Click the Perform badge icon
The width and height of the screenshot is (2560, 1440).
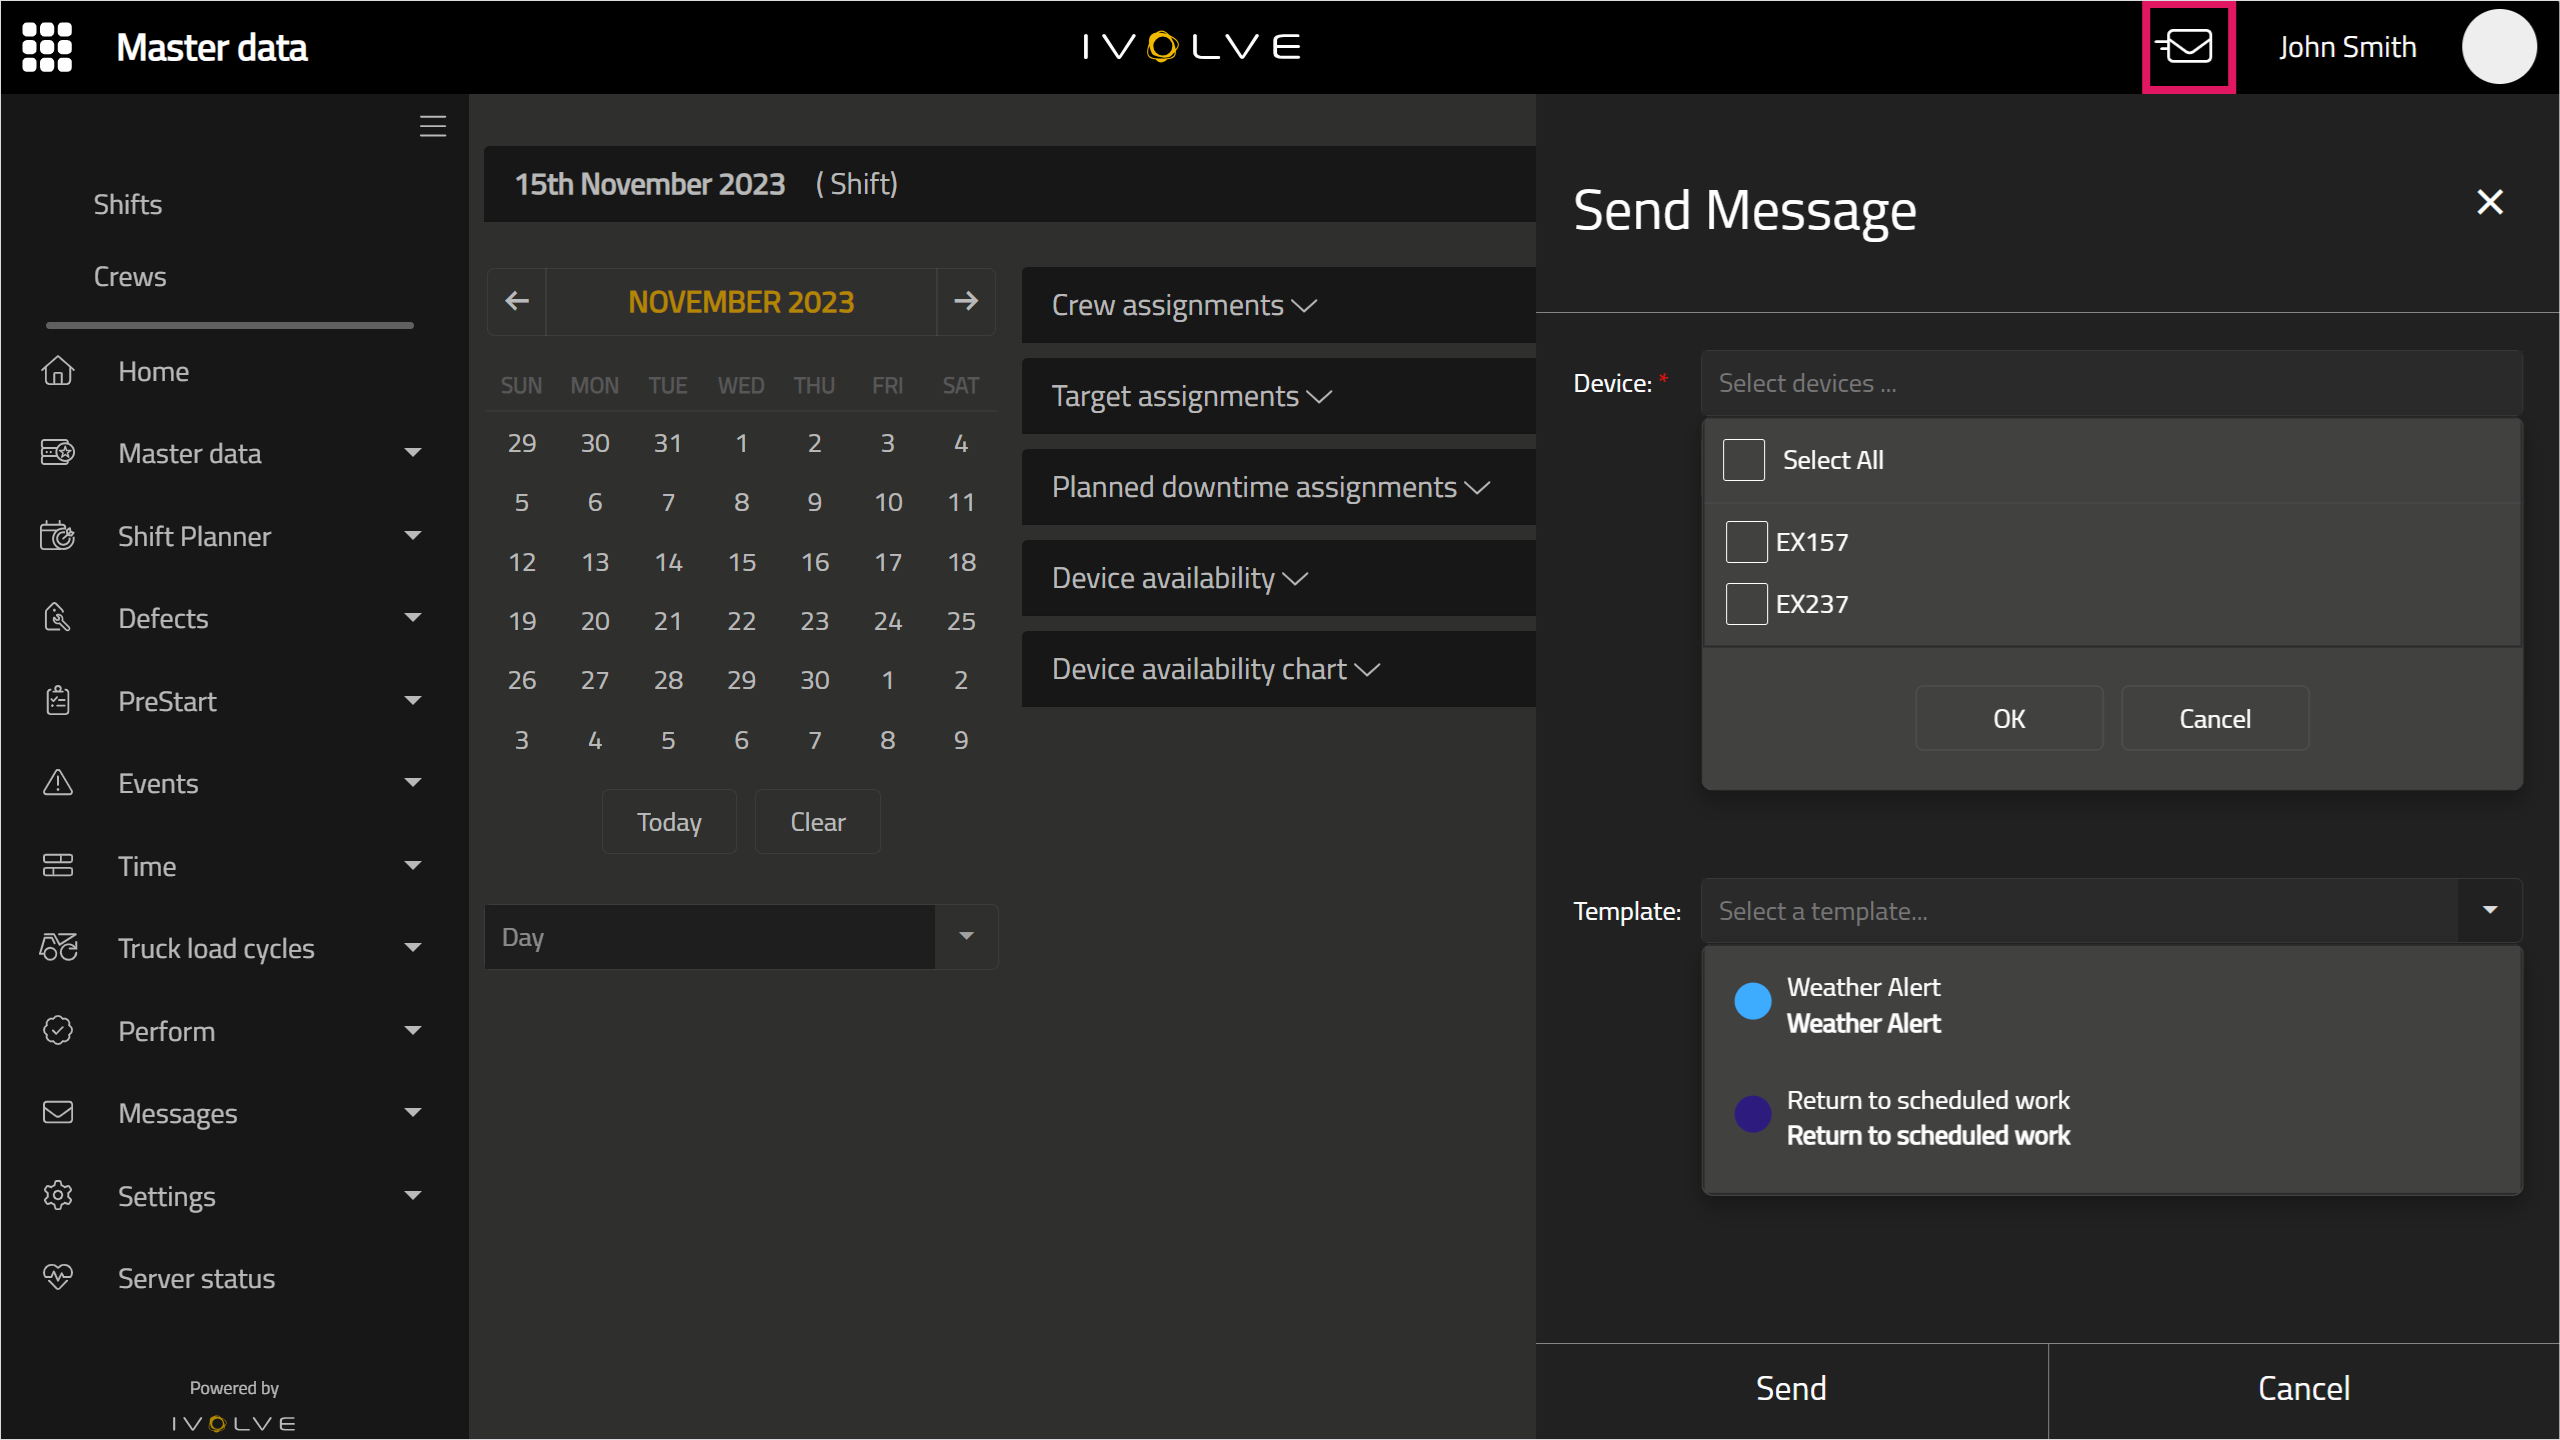click(x=58, y=1031)
